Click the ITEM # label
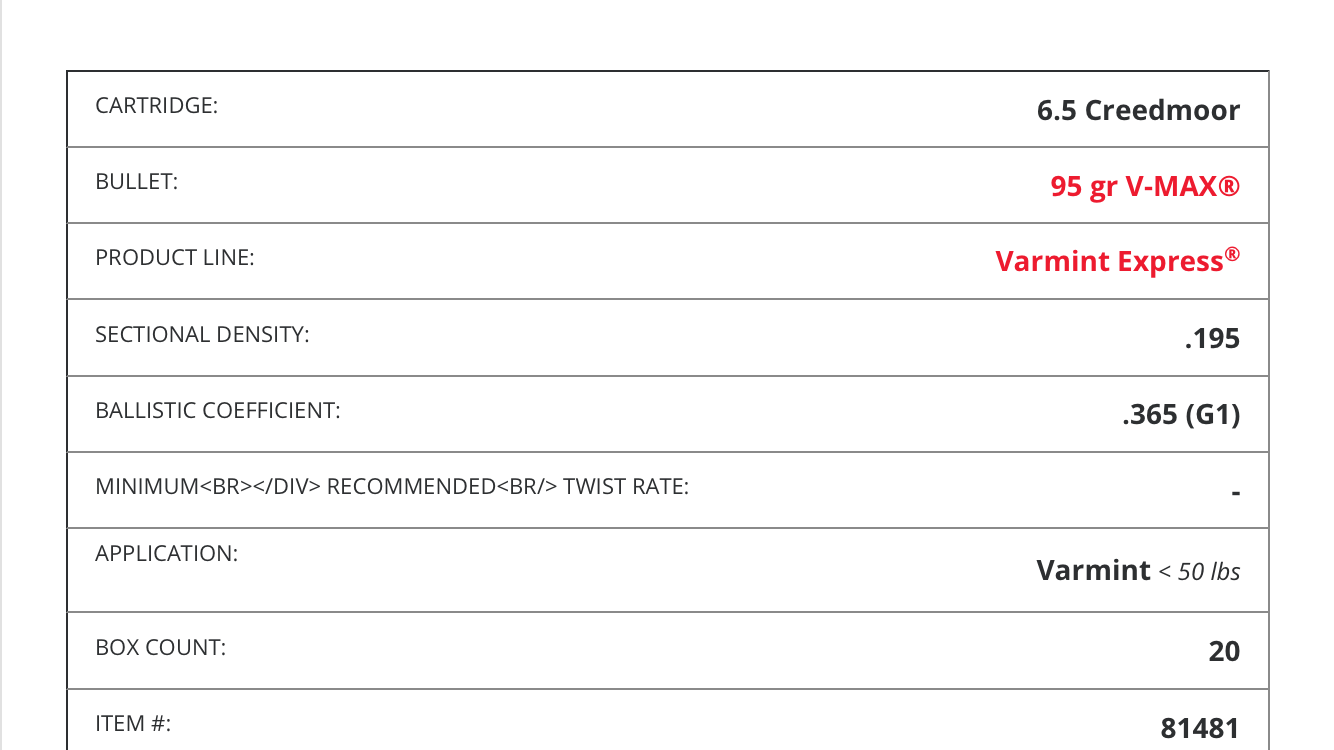Screen dimensions: 1334x750 tap(134, 723)
